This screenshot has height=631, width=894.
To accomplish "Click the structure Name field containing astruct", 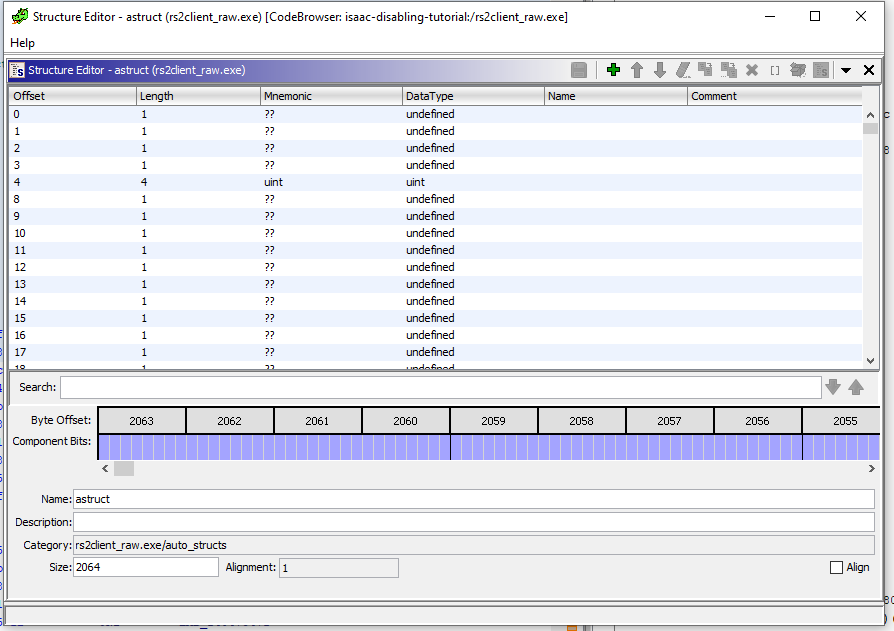I will coord(474,499).
